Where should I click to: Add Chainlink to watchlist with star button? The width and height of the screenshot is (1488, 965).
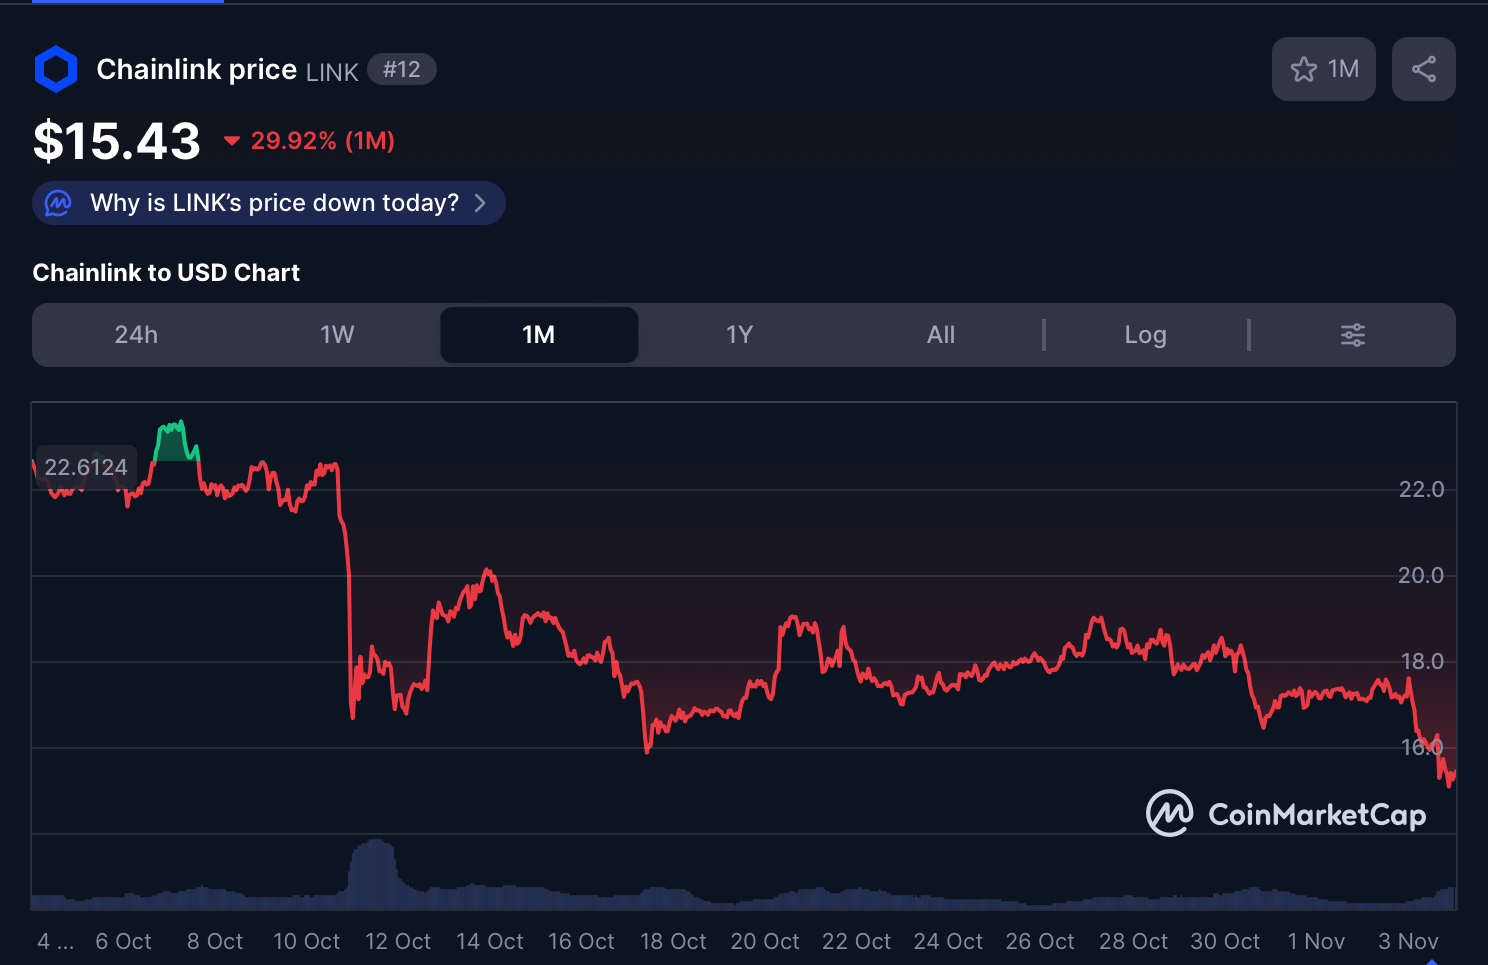1323,69
